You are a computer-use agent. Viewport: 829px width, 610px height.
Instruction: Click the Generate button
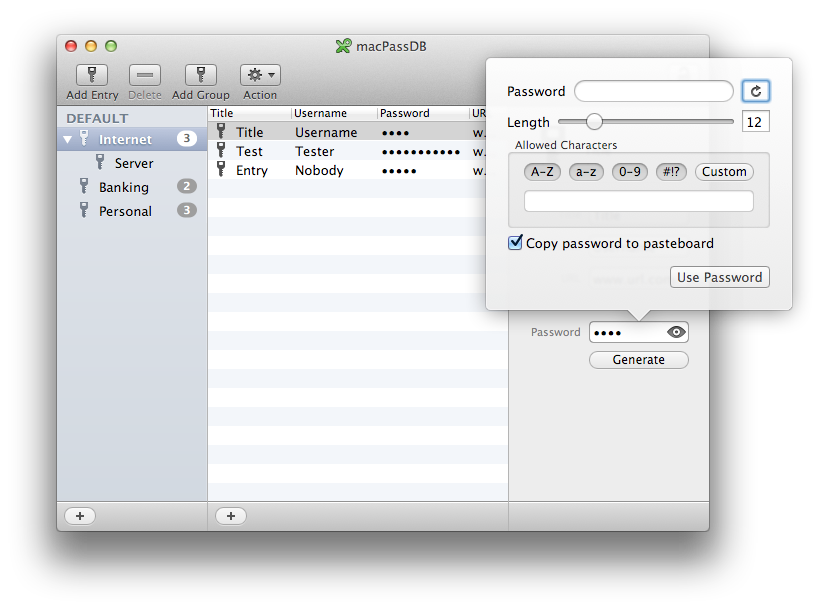pyautogui.click(x=638, y=360)
